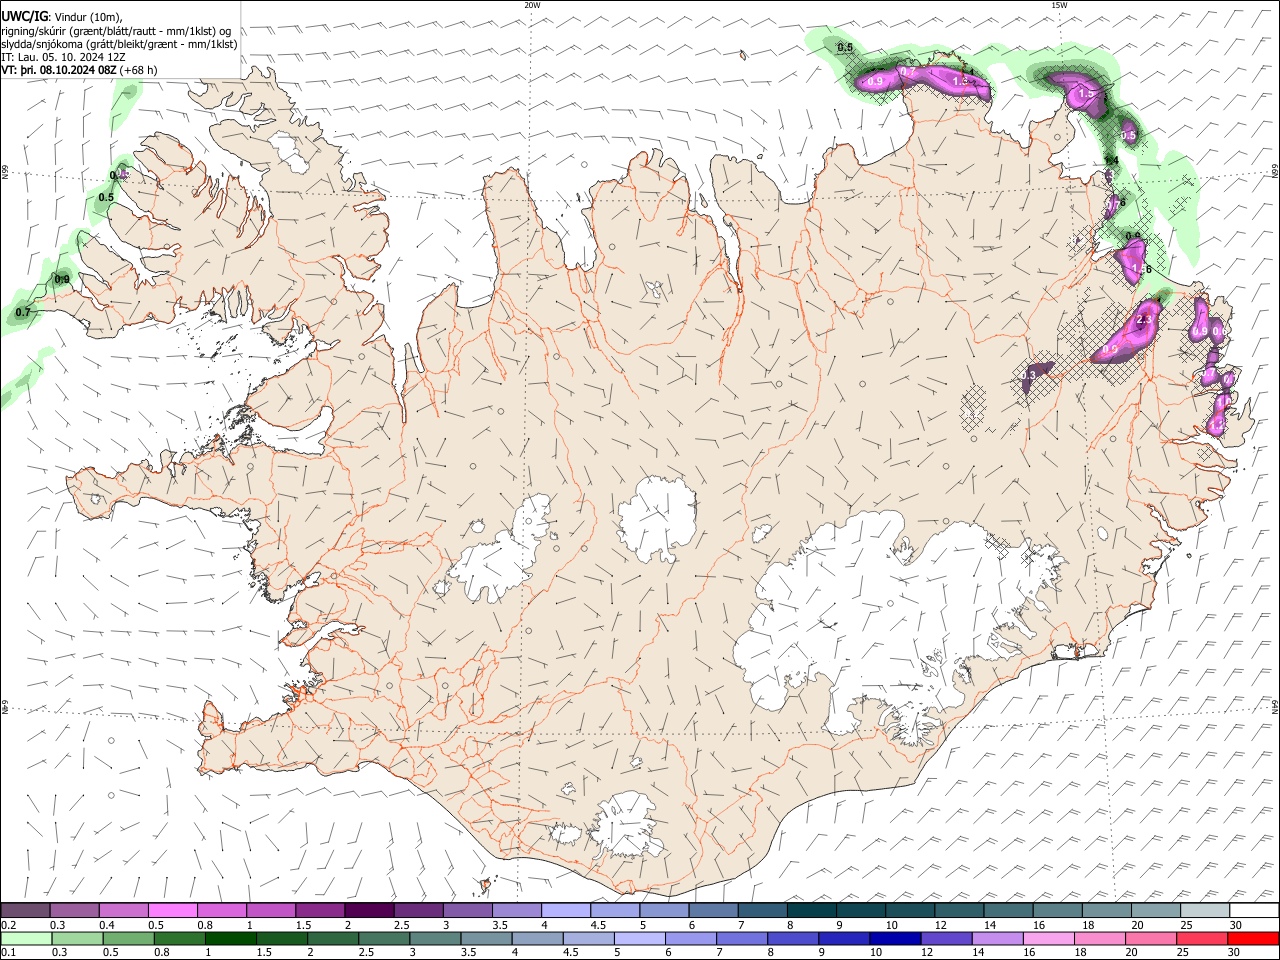Select the lavender 4 swatch in purple scale
This screenshot has height=960, width=1280.
pos(564,911)
